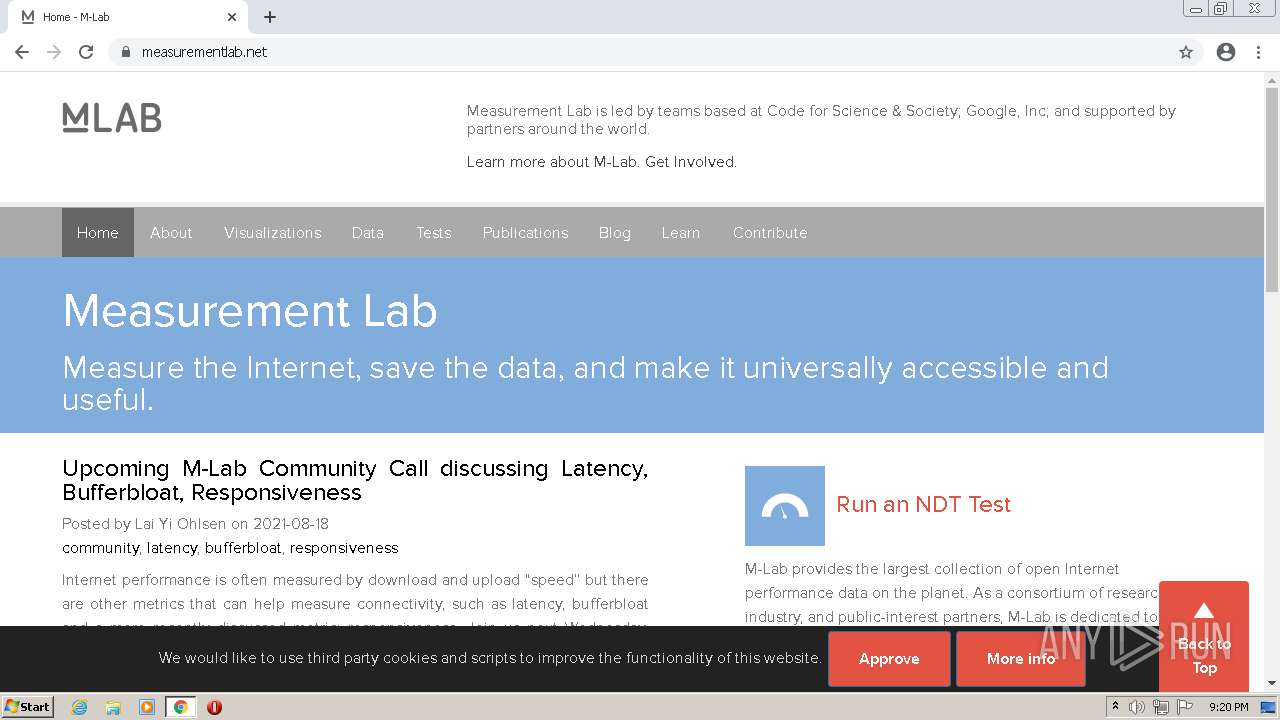Click the scrollbar up arrow
This screenshot has height=720, width=1280.
(x=1272, y=79)
